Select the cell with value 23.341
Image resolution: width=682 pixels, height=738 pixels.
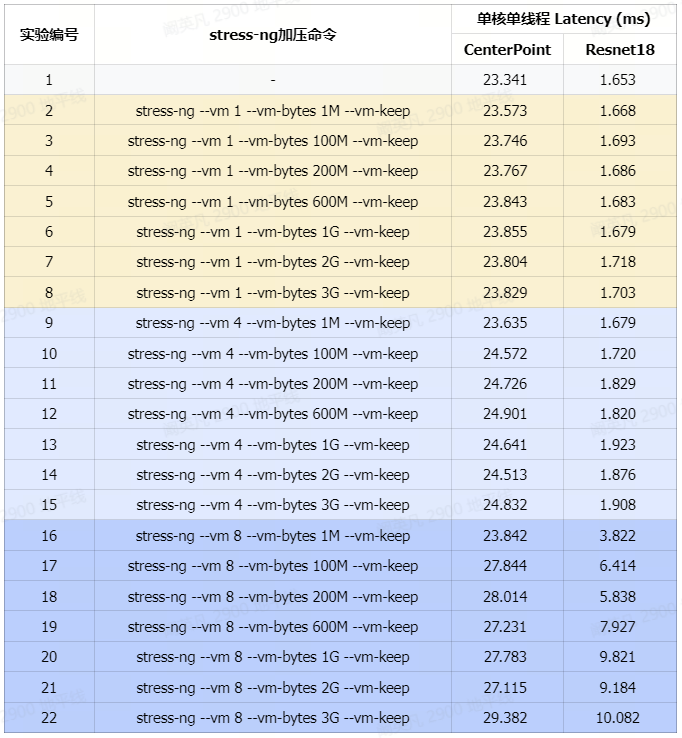pos(505,80)
